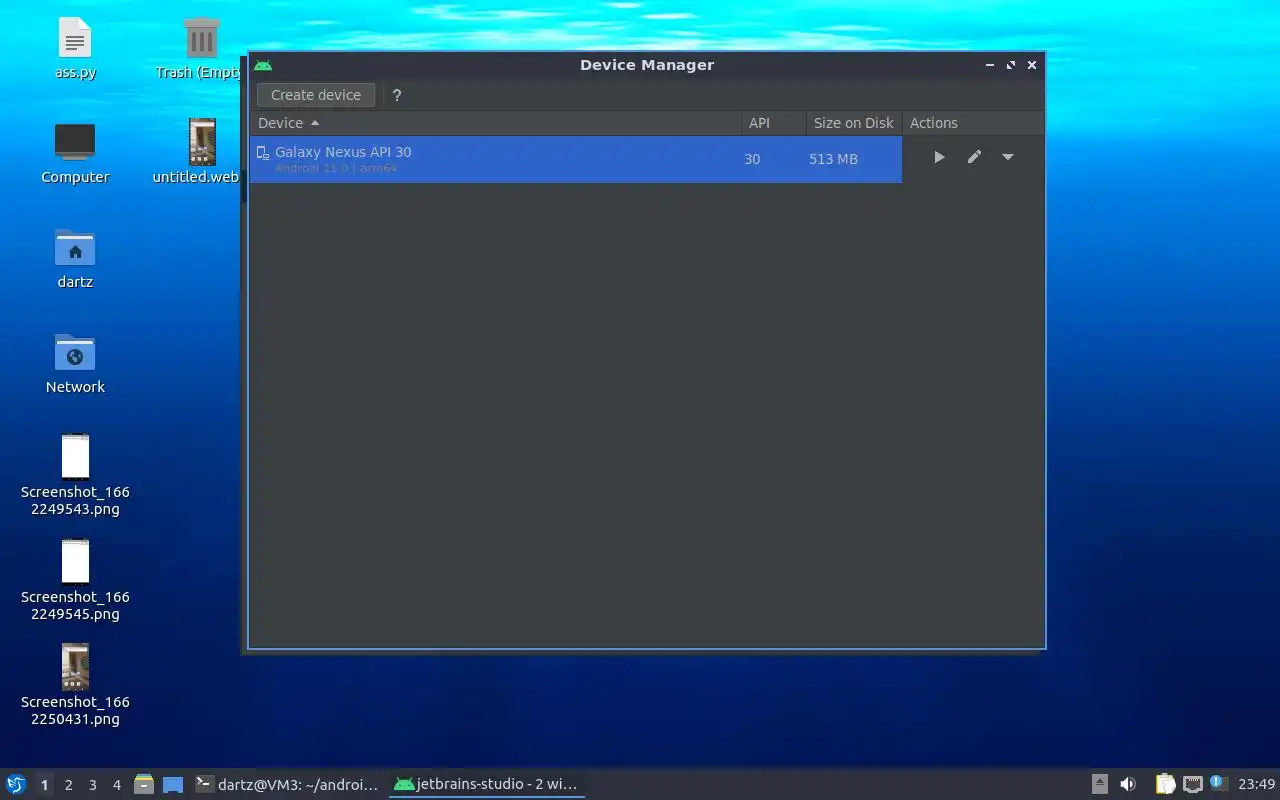
Task: Switch to the jetbrains-studio taskbar entry
Action: pos(487,784)
